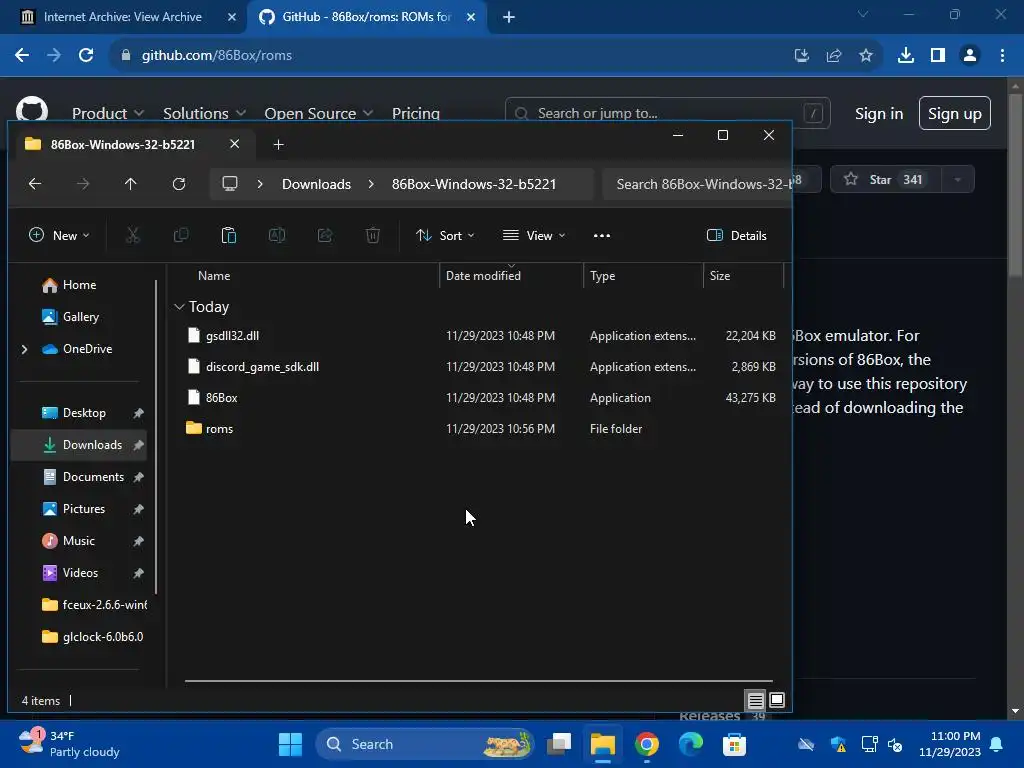Open the New item dropdown
The width and height of the screenshot is (1024, 768).
[x=59, y=236]
